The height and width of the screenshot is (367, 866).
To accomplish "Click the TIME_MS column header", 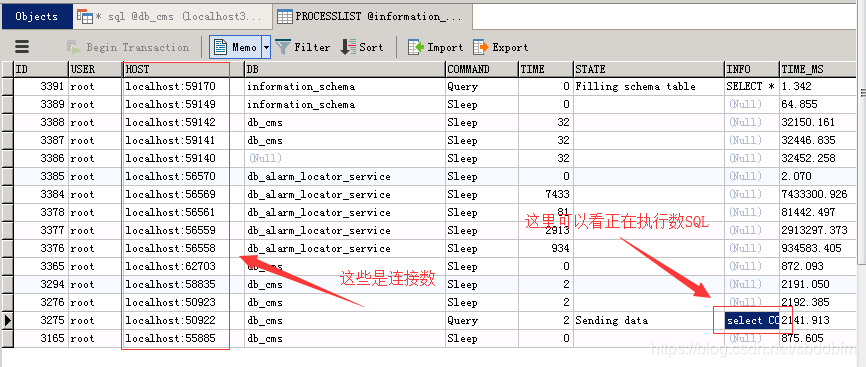I will (816, 69).
